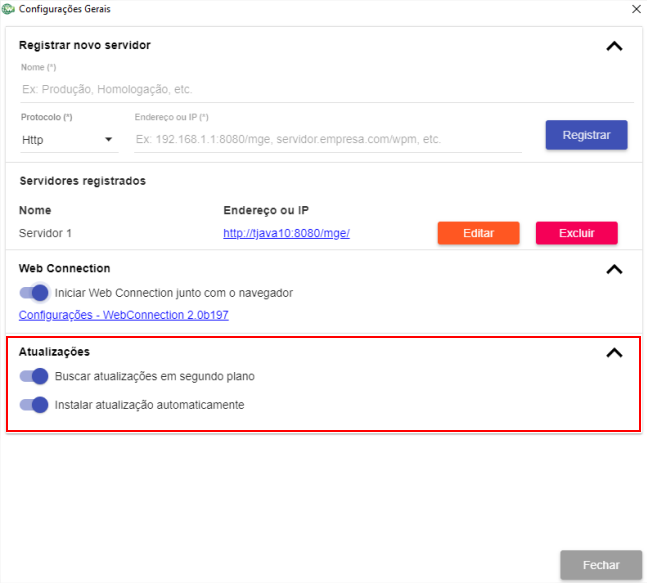Turn off Instalar atualização automaticamente

coord(34,405)
